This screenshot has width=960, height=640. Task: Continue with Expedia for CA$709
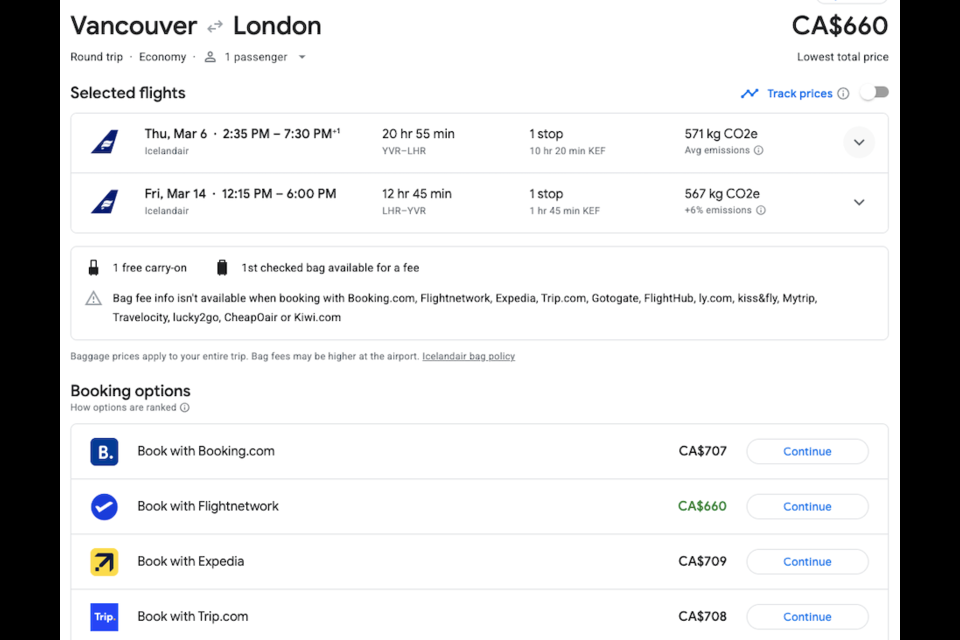pos(807,562)
